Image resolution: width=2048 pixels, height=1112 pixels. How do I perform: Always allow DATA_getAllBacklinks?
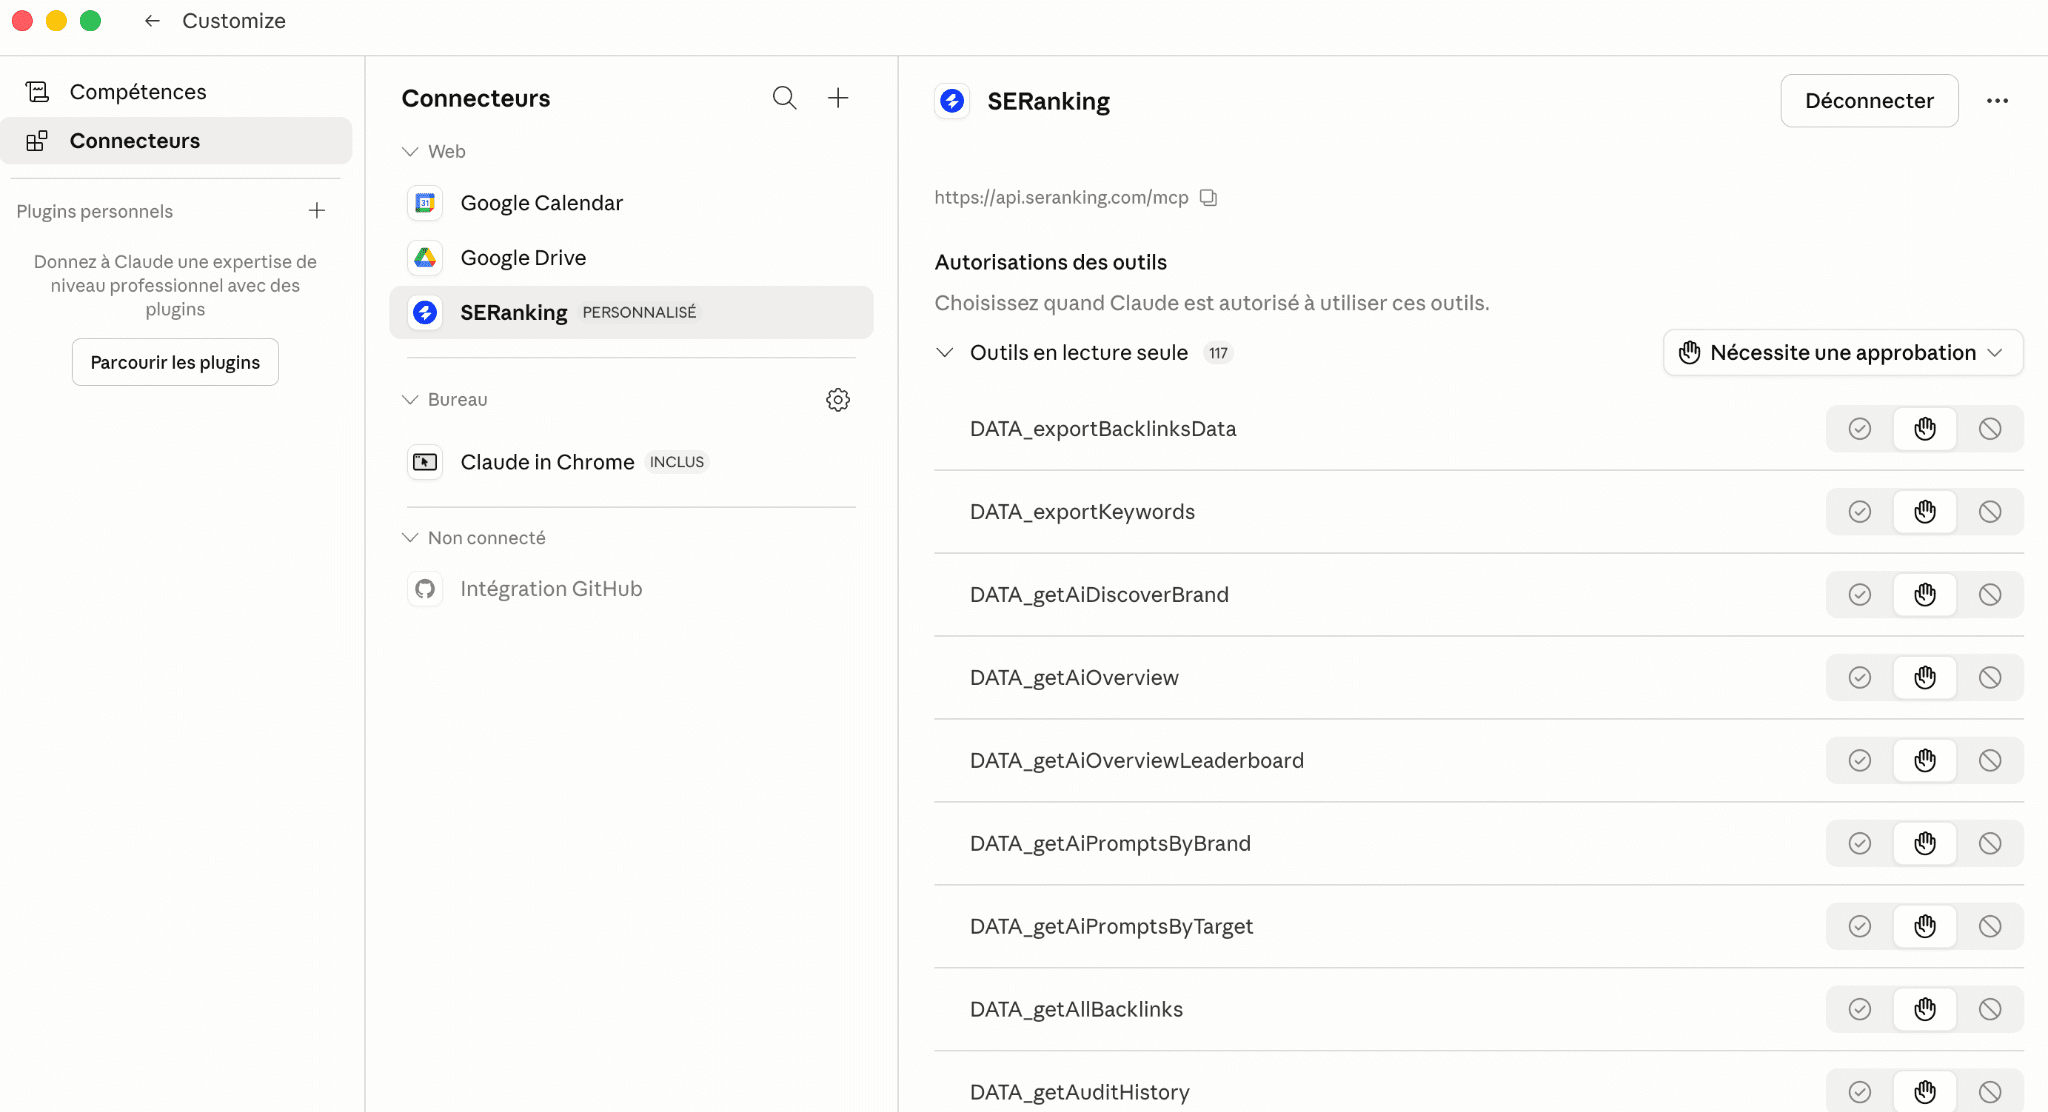[x=1860, y=1010]
